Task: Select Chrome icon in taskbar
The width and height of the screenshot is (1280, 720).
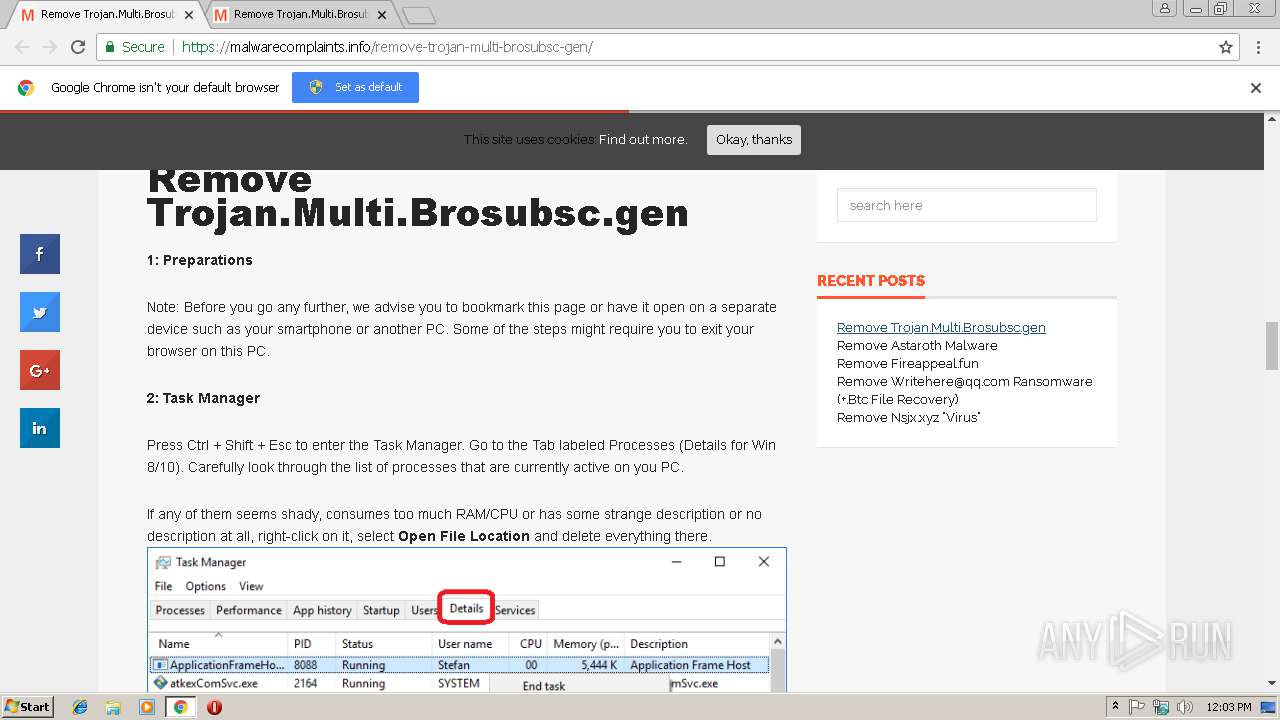Action: point(180,707)
